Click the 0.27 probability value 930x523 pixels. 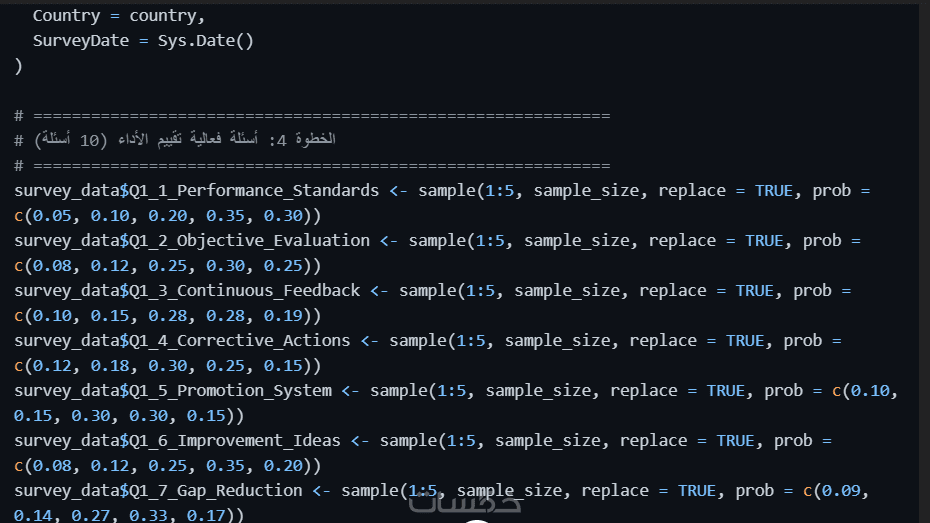click(110, 515)
